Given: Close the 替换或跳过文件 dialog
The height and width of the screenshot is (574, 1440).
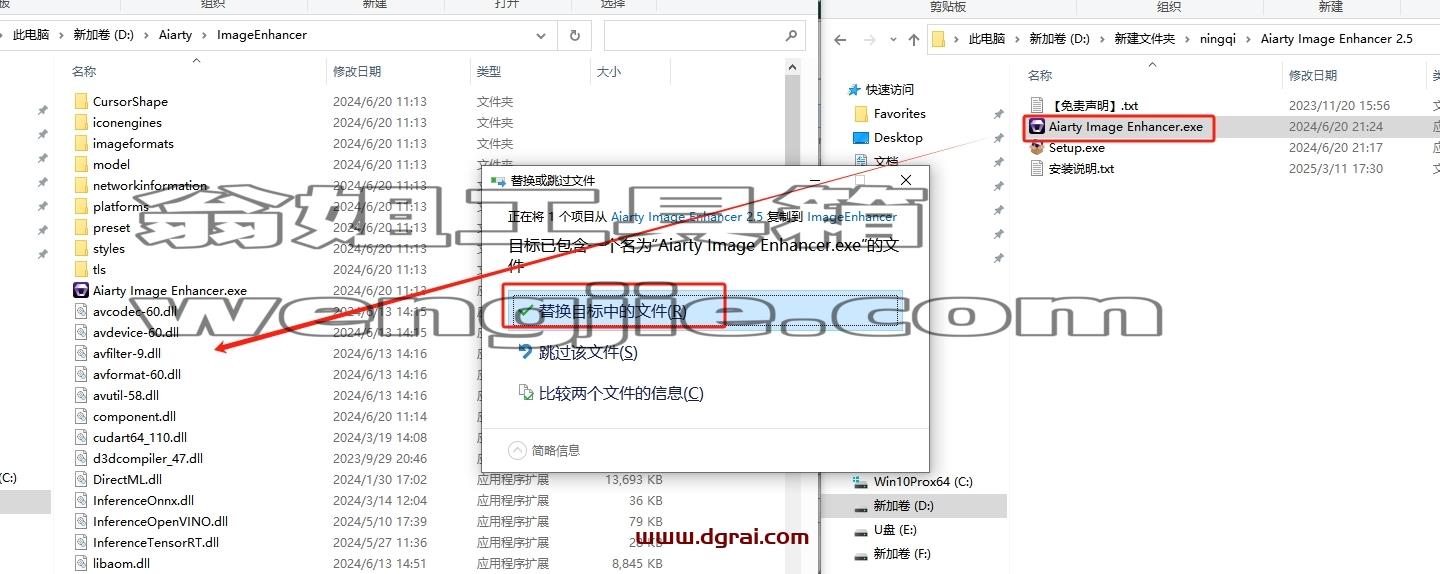Looking at the screenshot, I should tap(906, 180).
